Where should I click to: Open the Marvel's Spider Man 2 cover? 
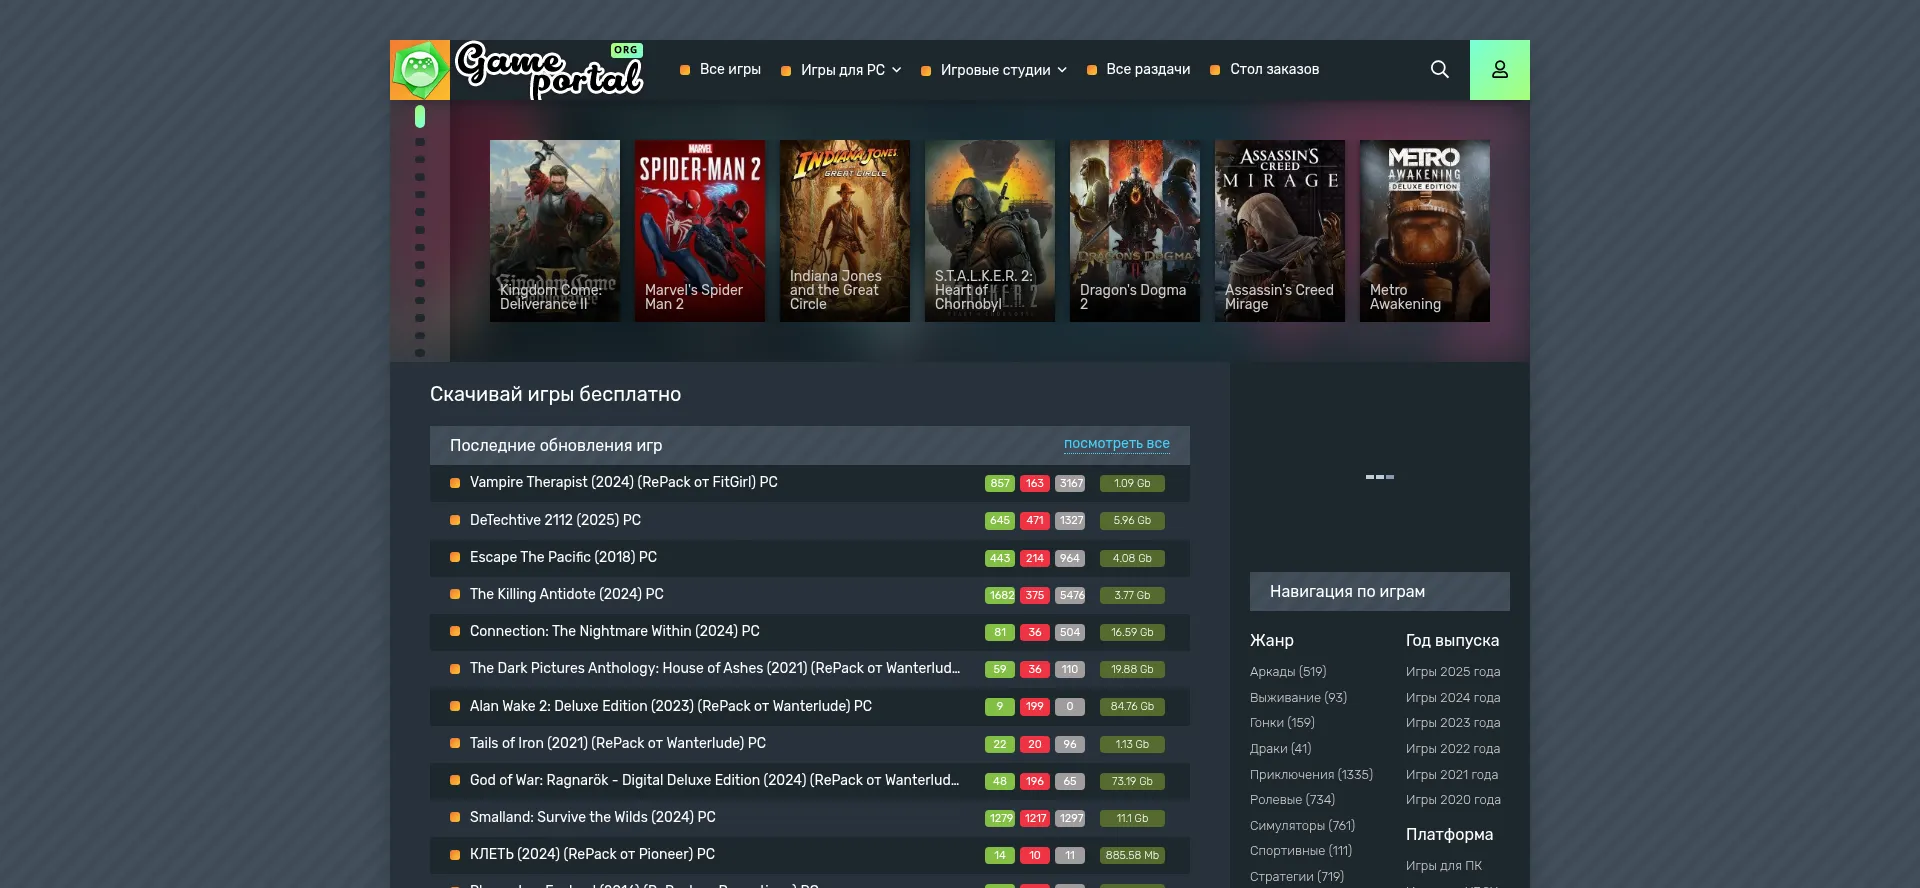[x=700, y=231]
